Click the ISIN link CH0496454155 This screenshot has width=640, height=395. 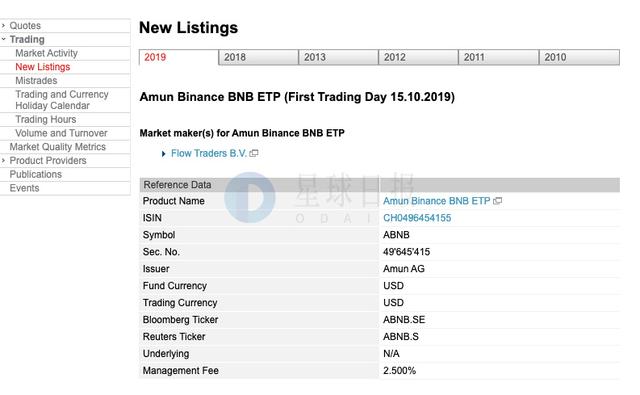(417, 218)
